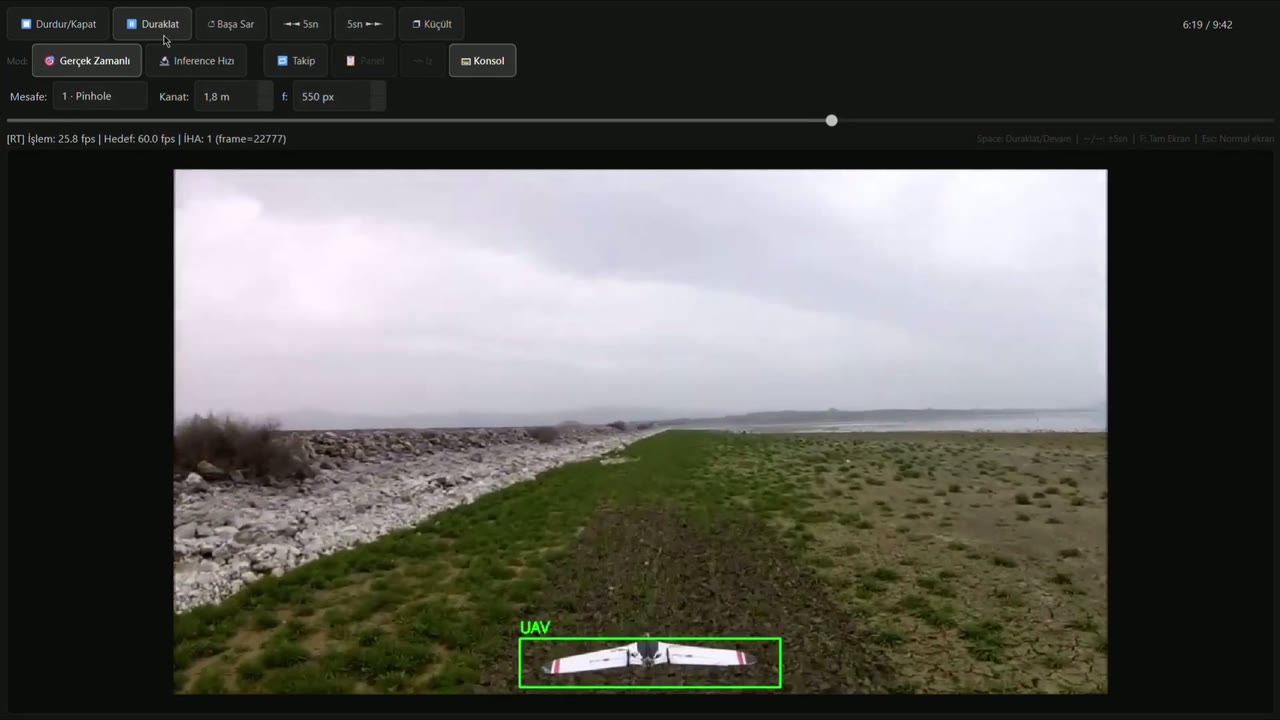Click the Kanat field showing 1,8 m

coord(233,97)
